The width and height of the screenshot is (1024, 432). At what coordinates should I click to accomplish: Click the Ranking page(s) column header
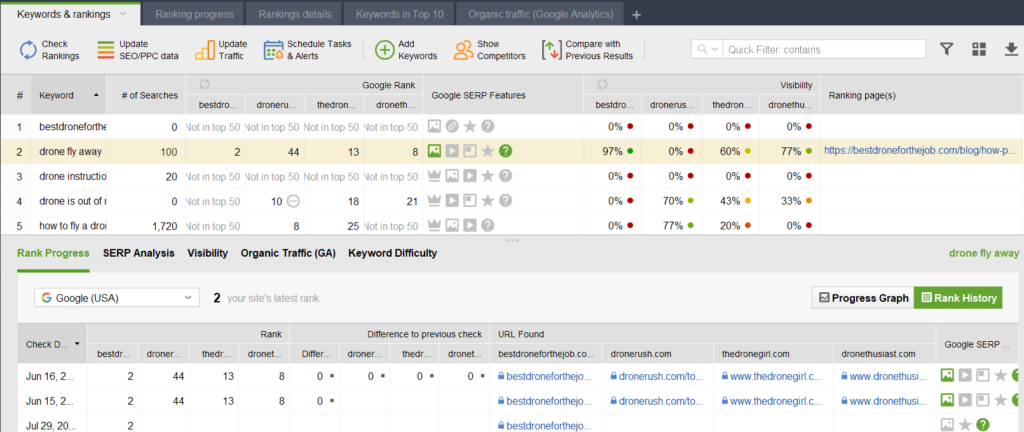pos(921,95)
